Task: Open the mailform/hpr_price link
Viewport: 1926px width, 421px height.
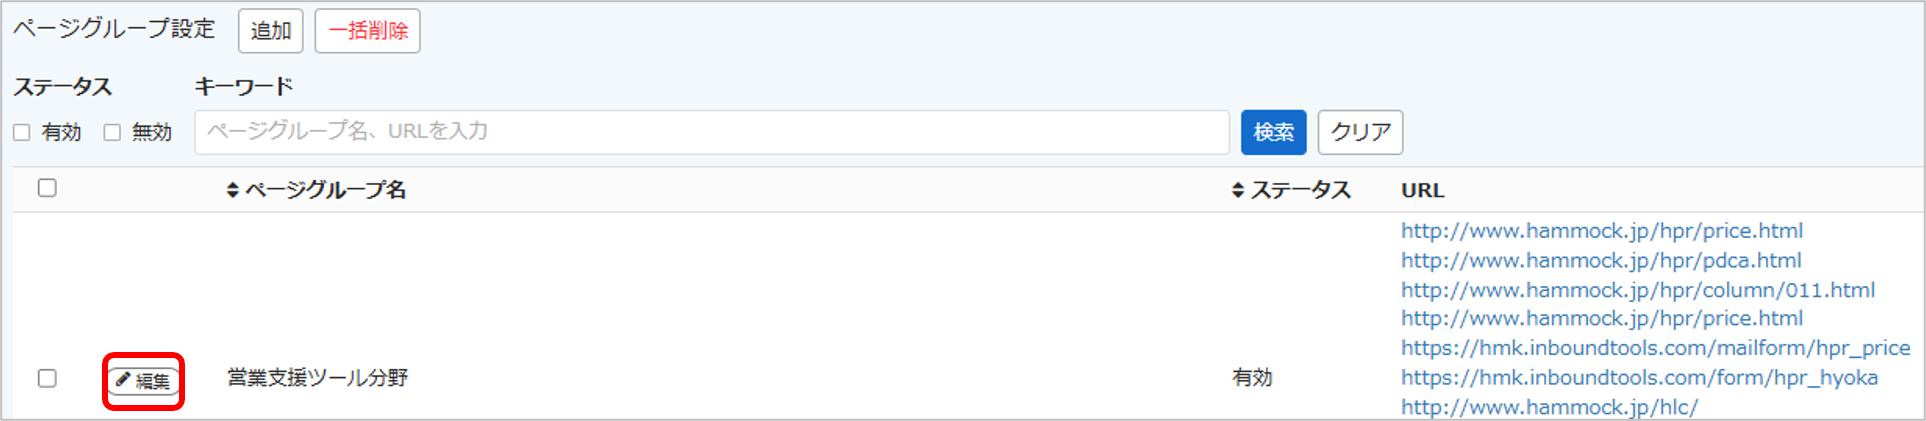Action: (x=1656, y=348)
